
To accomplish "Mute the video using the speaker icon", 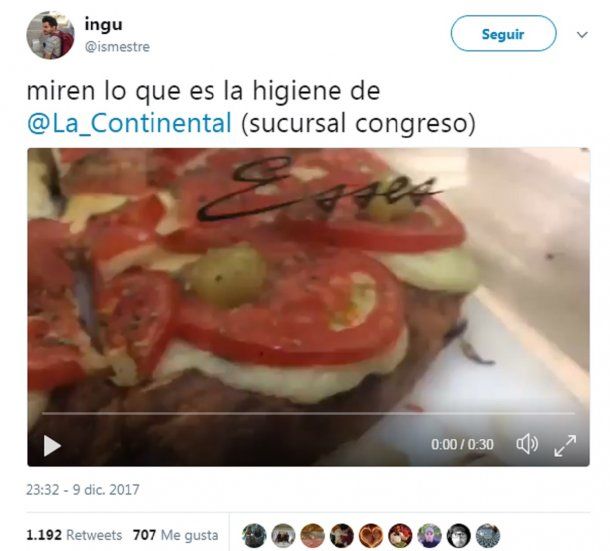I will (x=527, y=444).
